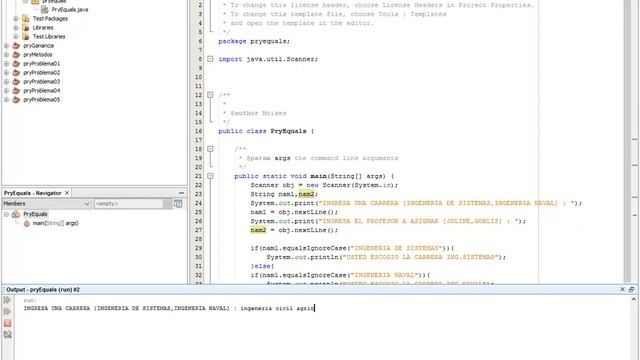The width and height of the screenshot is (640, 360).
Task: Select the PryEquals.java file icon
Action: pyautogui.click(x=45, y=9)
